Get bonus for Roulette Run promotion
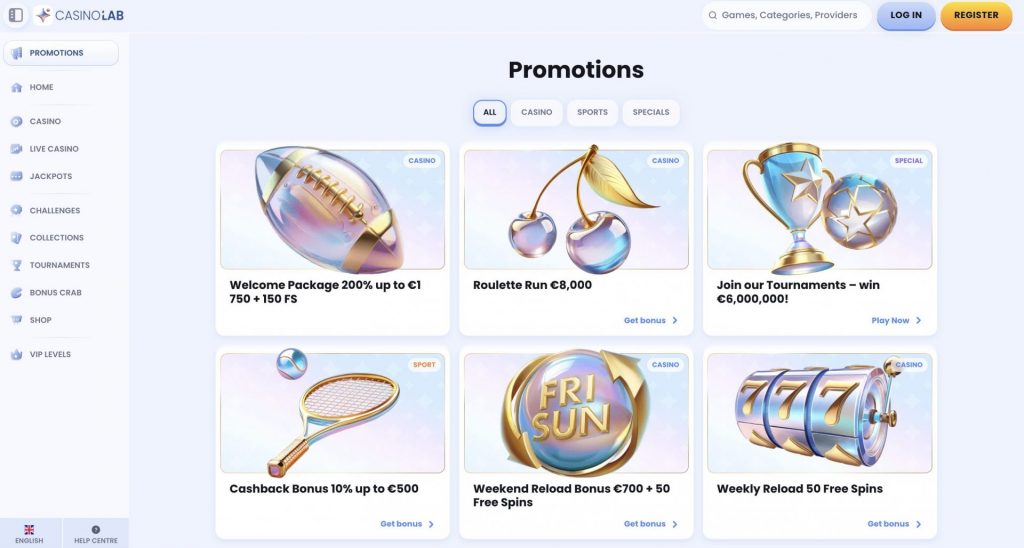The height and width of the screenshot is (548, 1024). pyautogui.click(x=650, y=321)
